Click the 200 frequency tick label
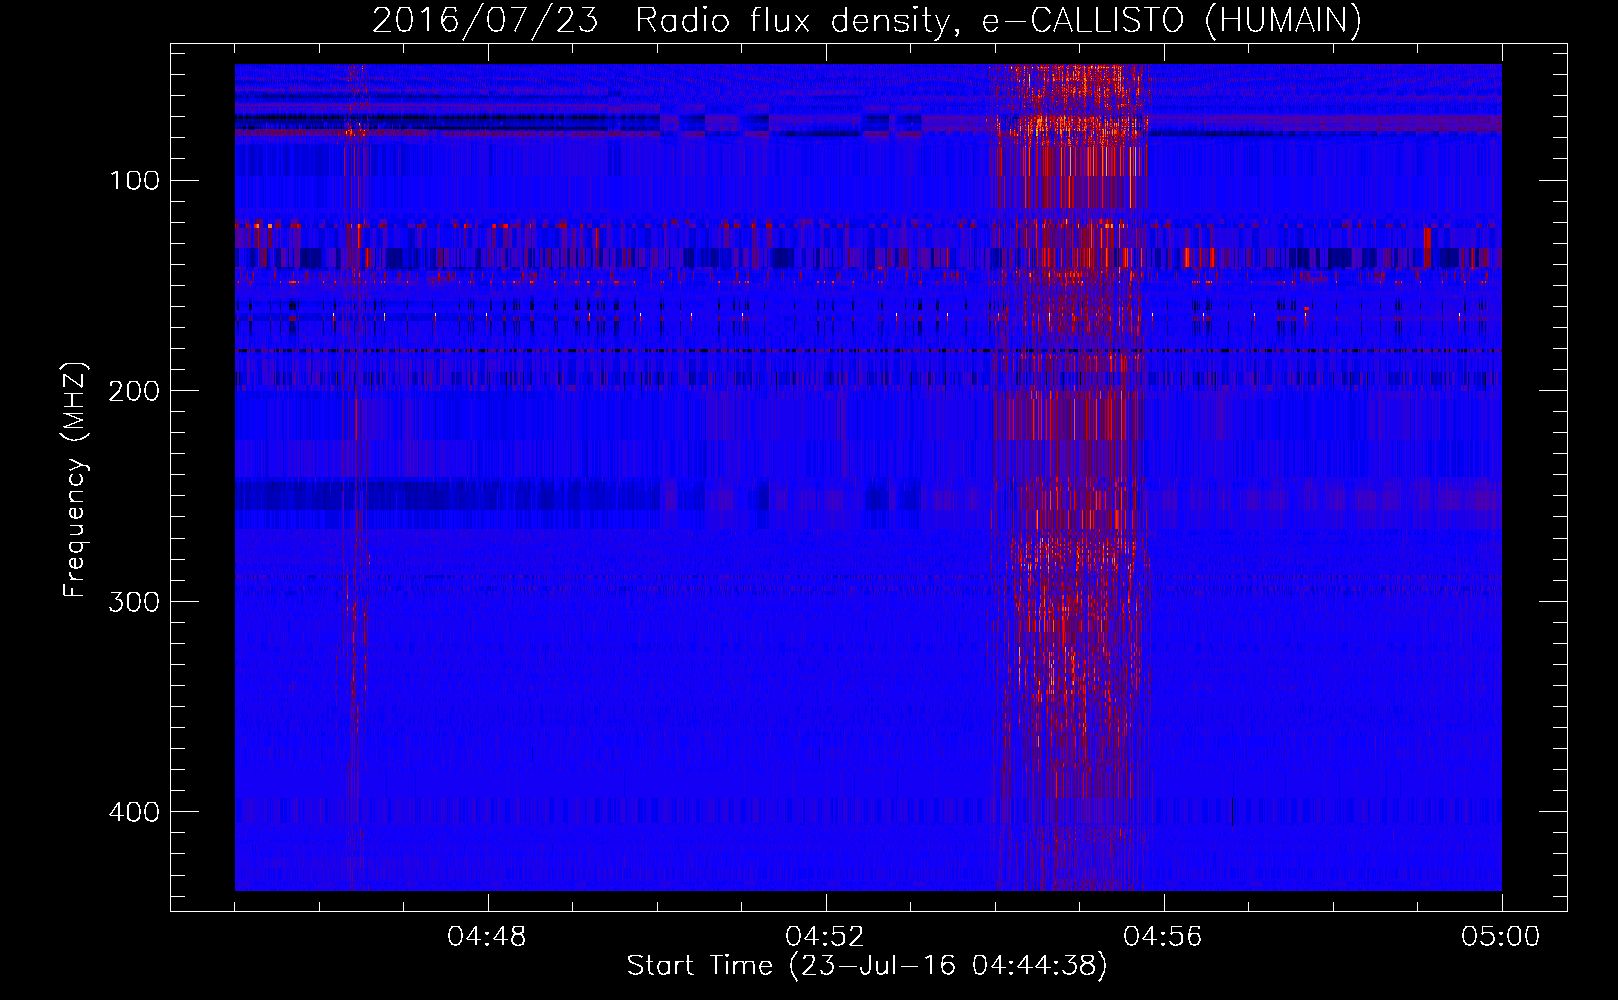The width and height of the screenshot is (1618, 1000). (x=134, y=391)
